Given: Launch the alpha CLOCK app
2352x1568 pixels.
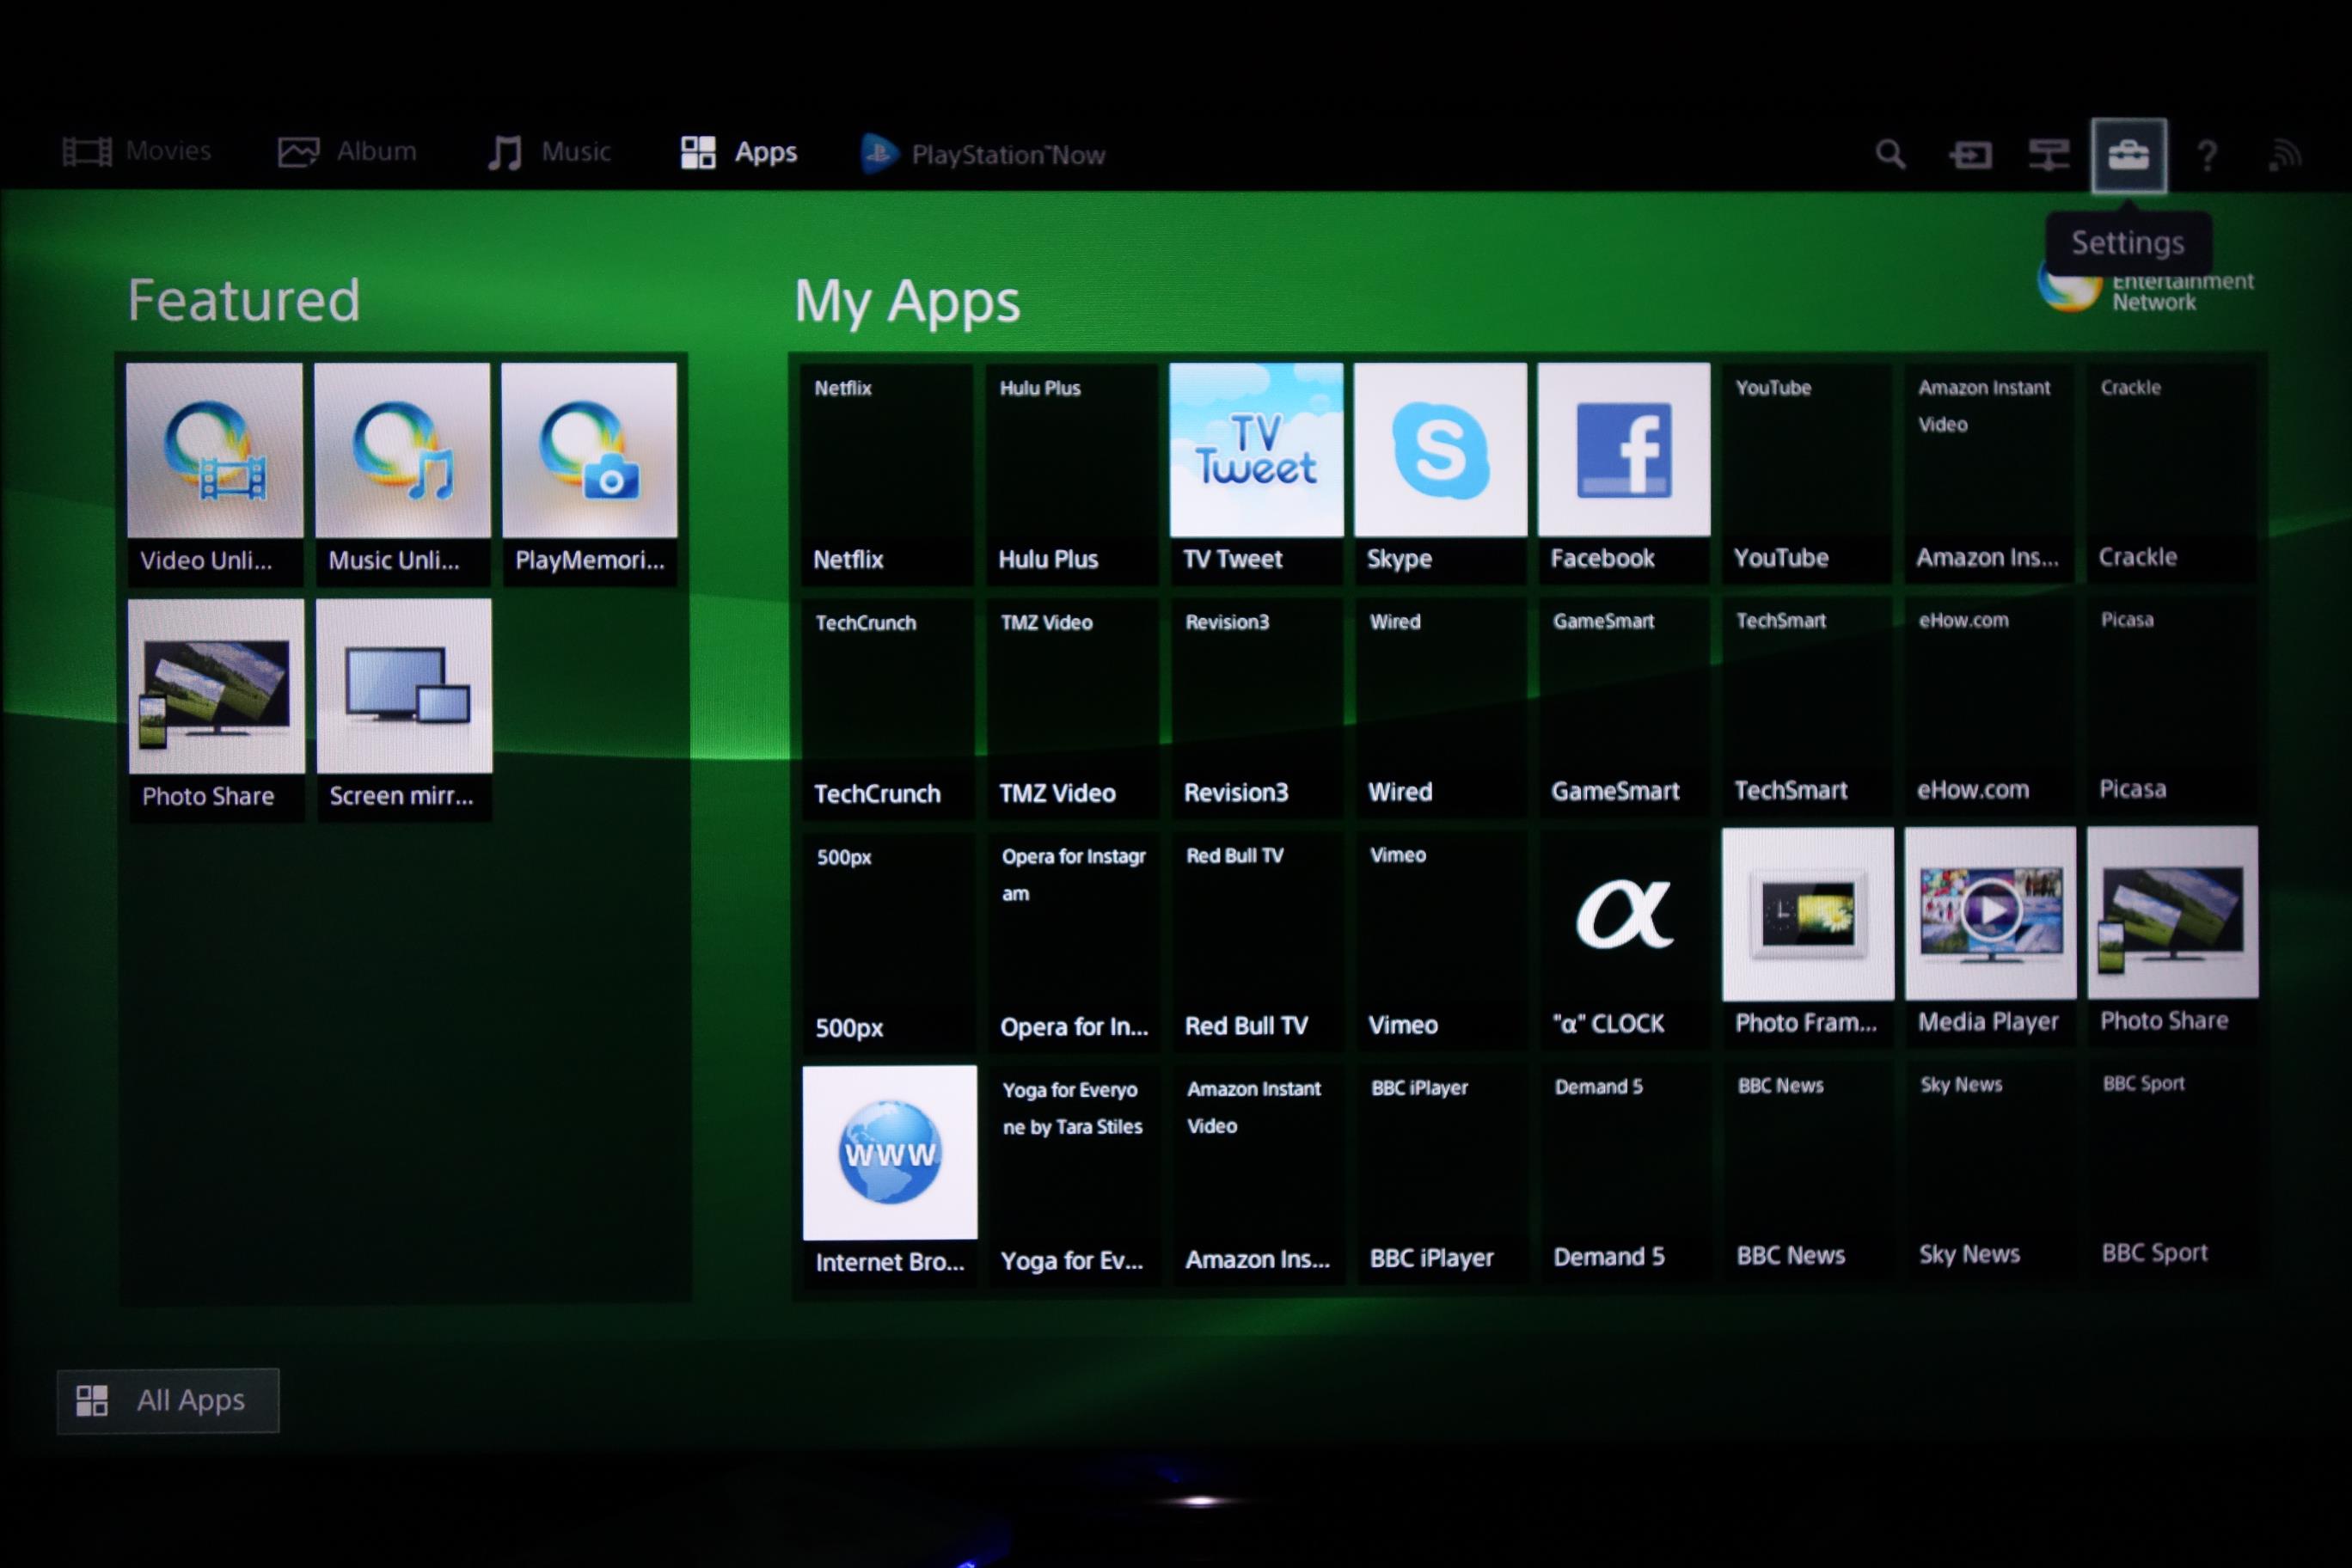Looking at the screenshot, I should tap(1623, 937).
